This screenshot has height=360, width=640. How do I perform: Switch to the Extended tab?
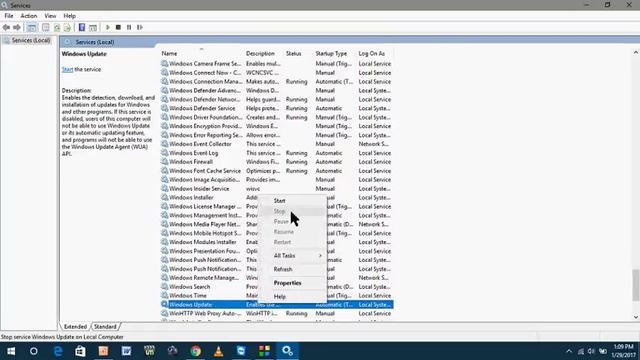[x=75, y=327]
